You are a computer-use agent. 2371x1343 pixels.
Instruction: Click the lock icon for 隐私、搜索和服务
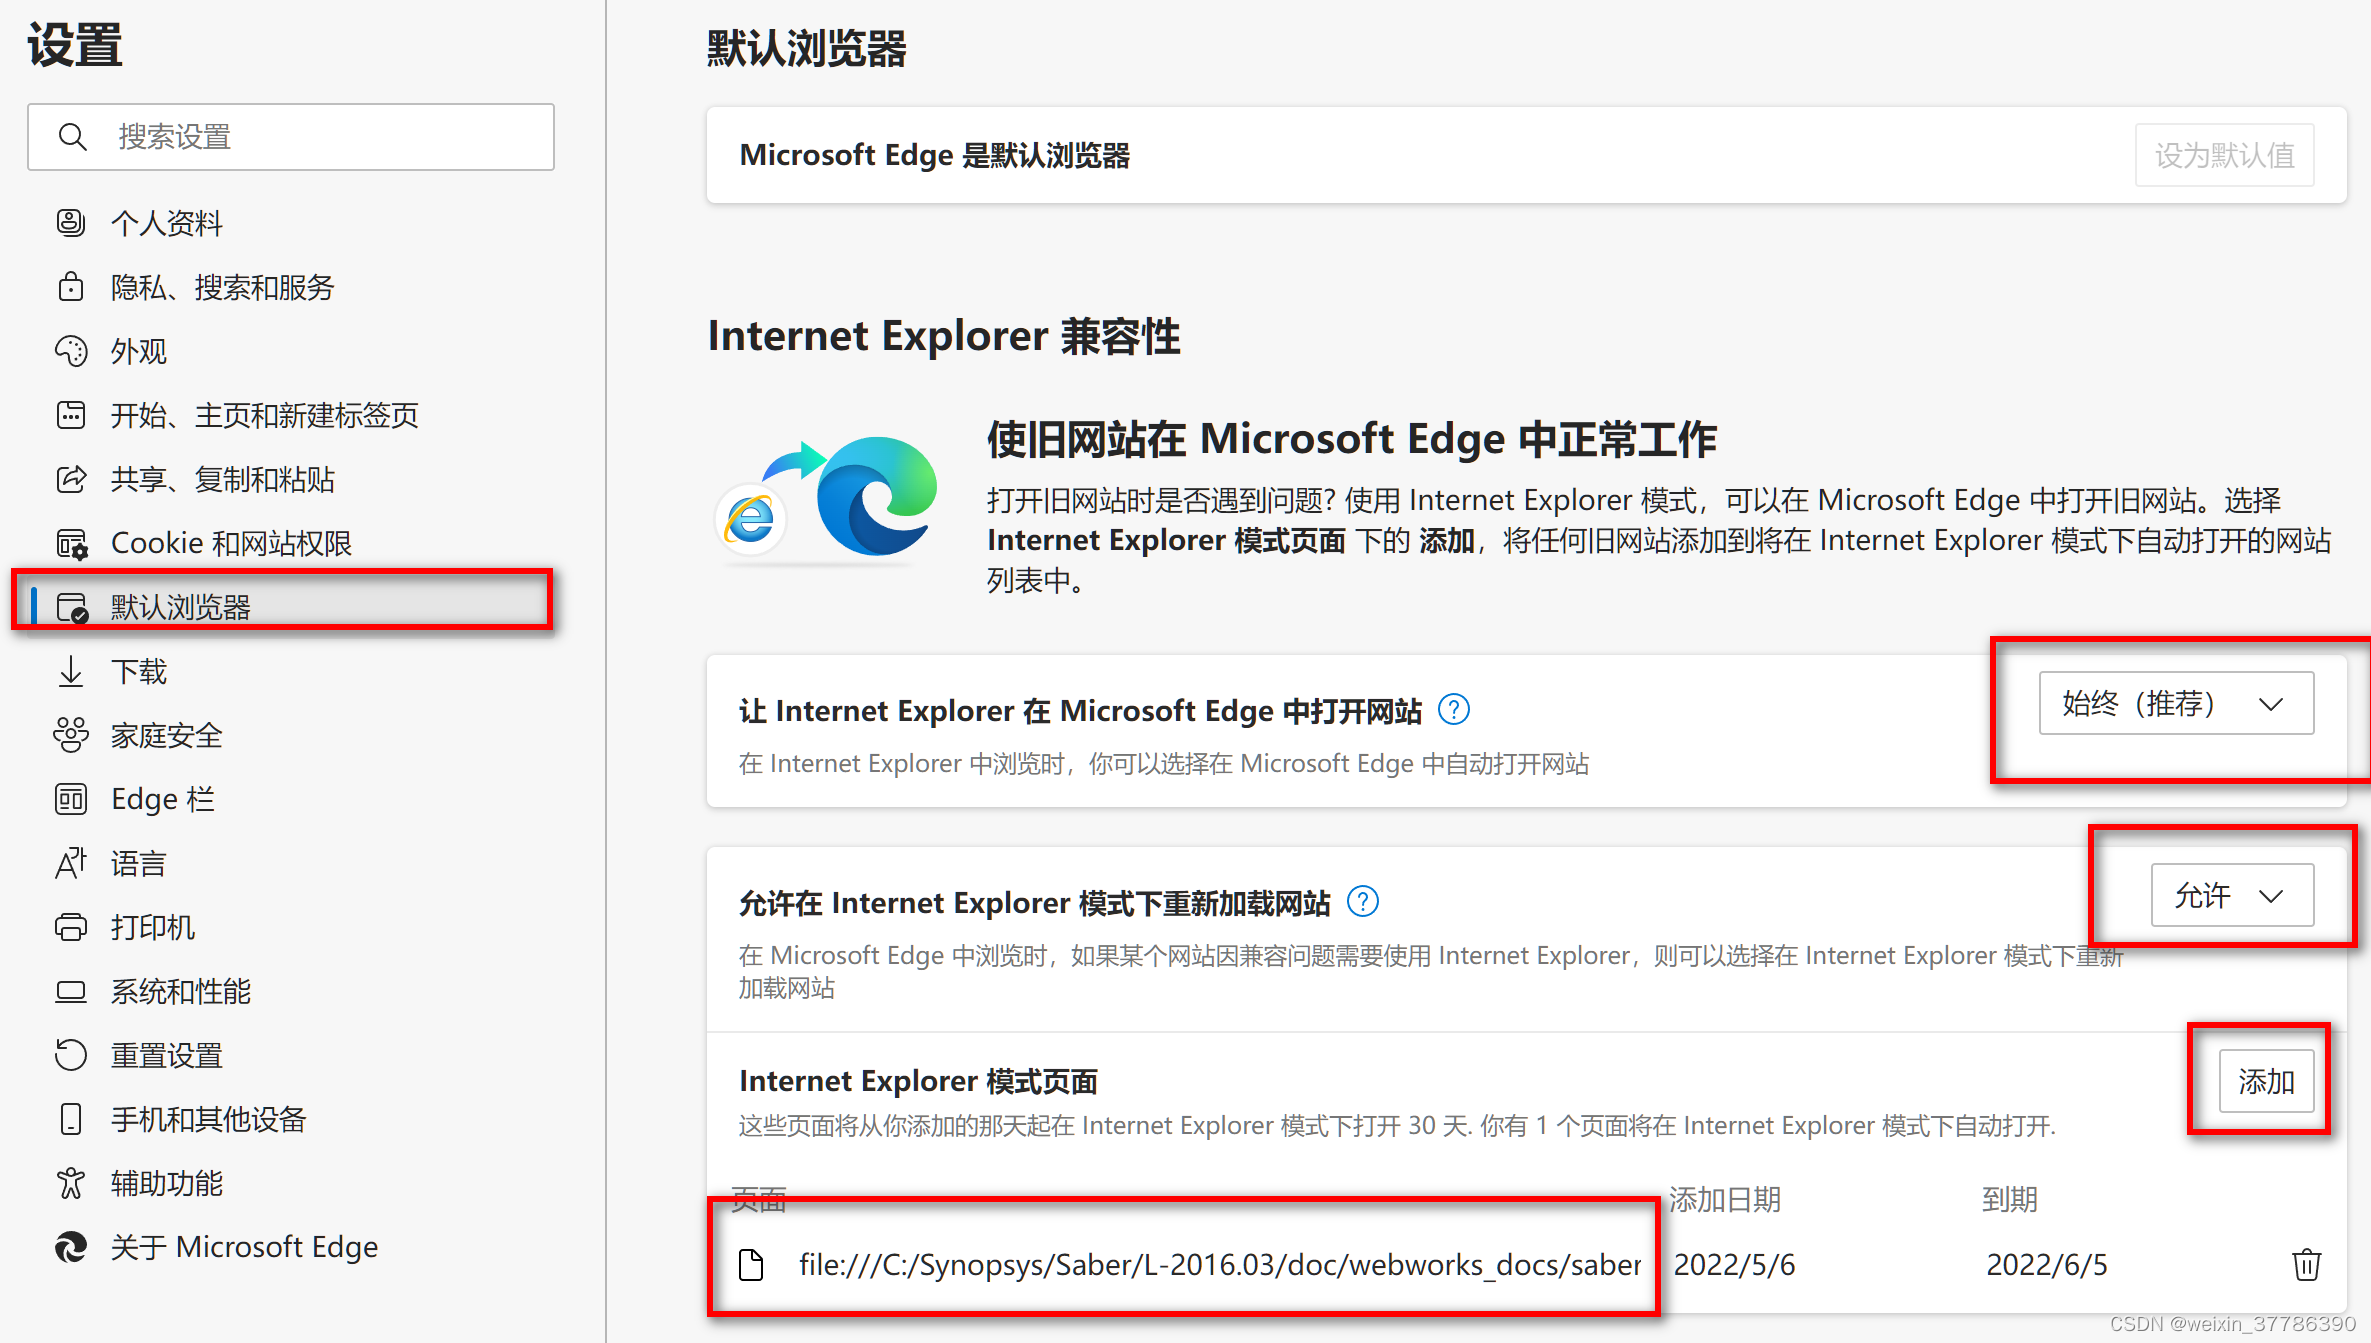click(x=71, y=286)
